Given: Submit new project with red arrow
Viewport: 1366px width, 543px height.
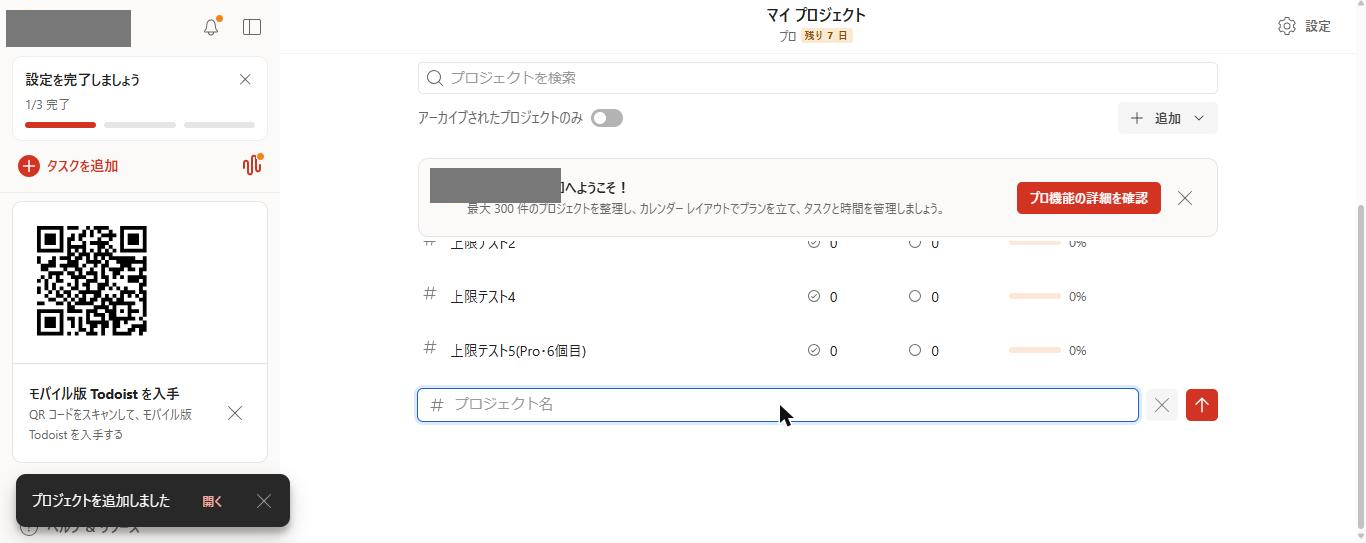Looking at the screenshot, I should pos(1202,405).
